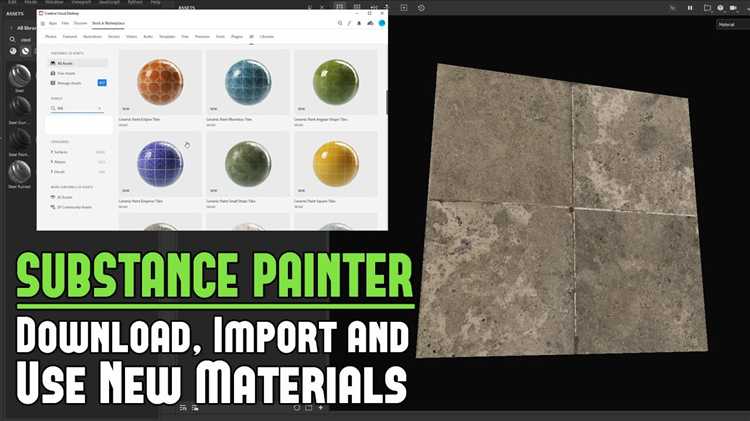This screenshot has width=750, height=421.
Task: Open the Creative Cloud hamburger menu
Action: 43,23
